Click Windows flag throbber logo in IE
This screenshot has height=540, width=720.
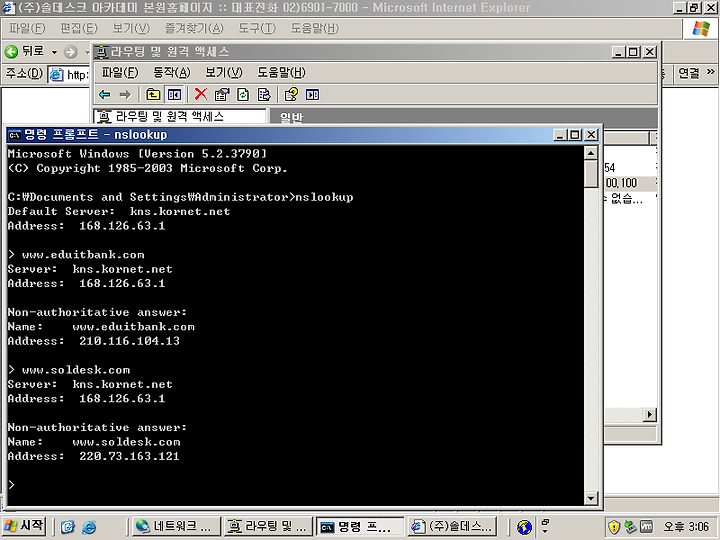coord(701,29)
